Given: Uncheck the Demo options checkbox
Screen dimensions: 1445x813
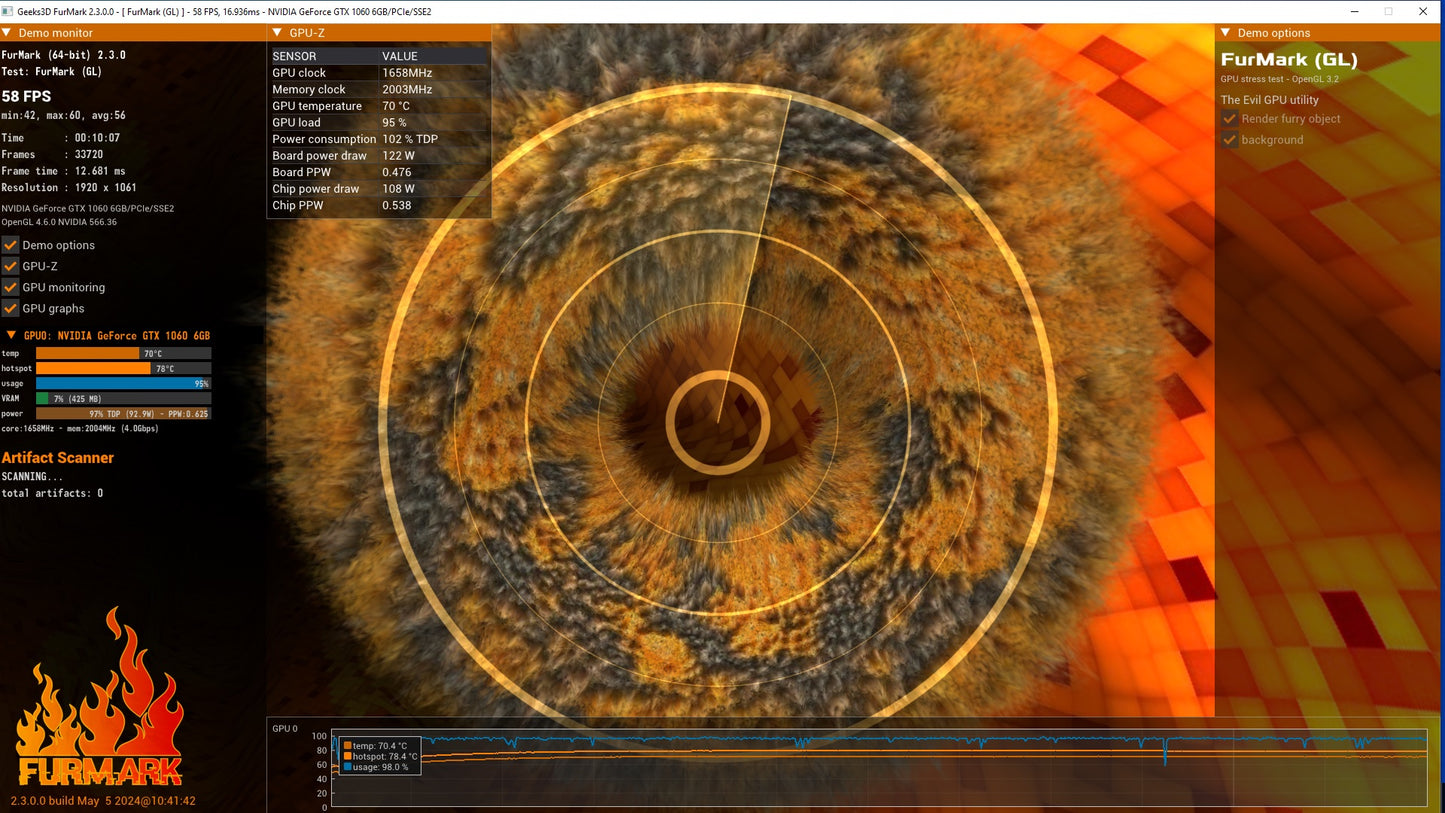Looking at the screenshot, I should pos(11,245).
